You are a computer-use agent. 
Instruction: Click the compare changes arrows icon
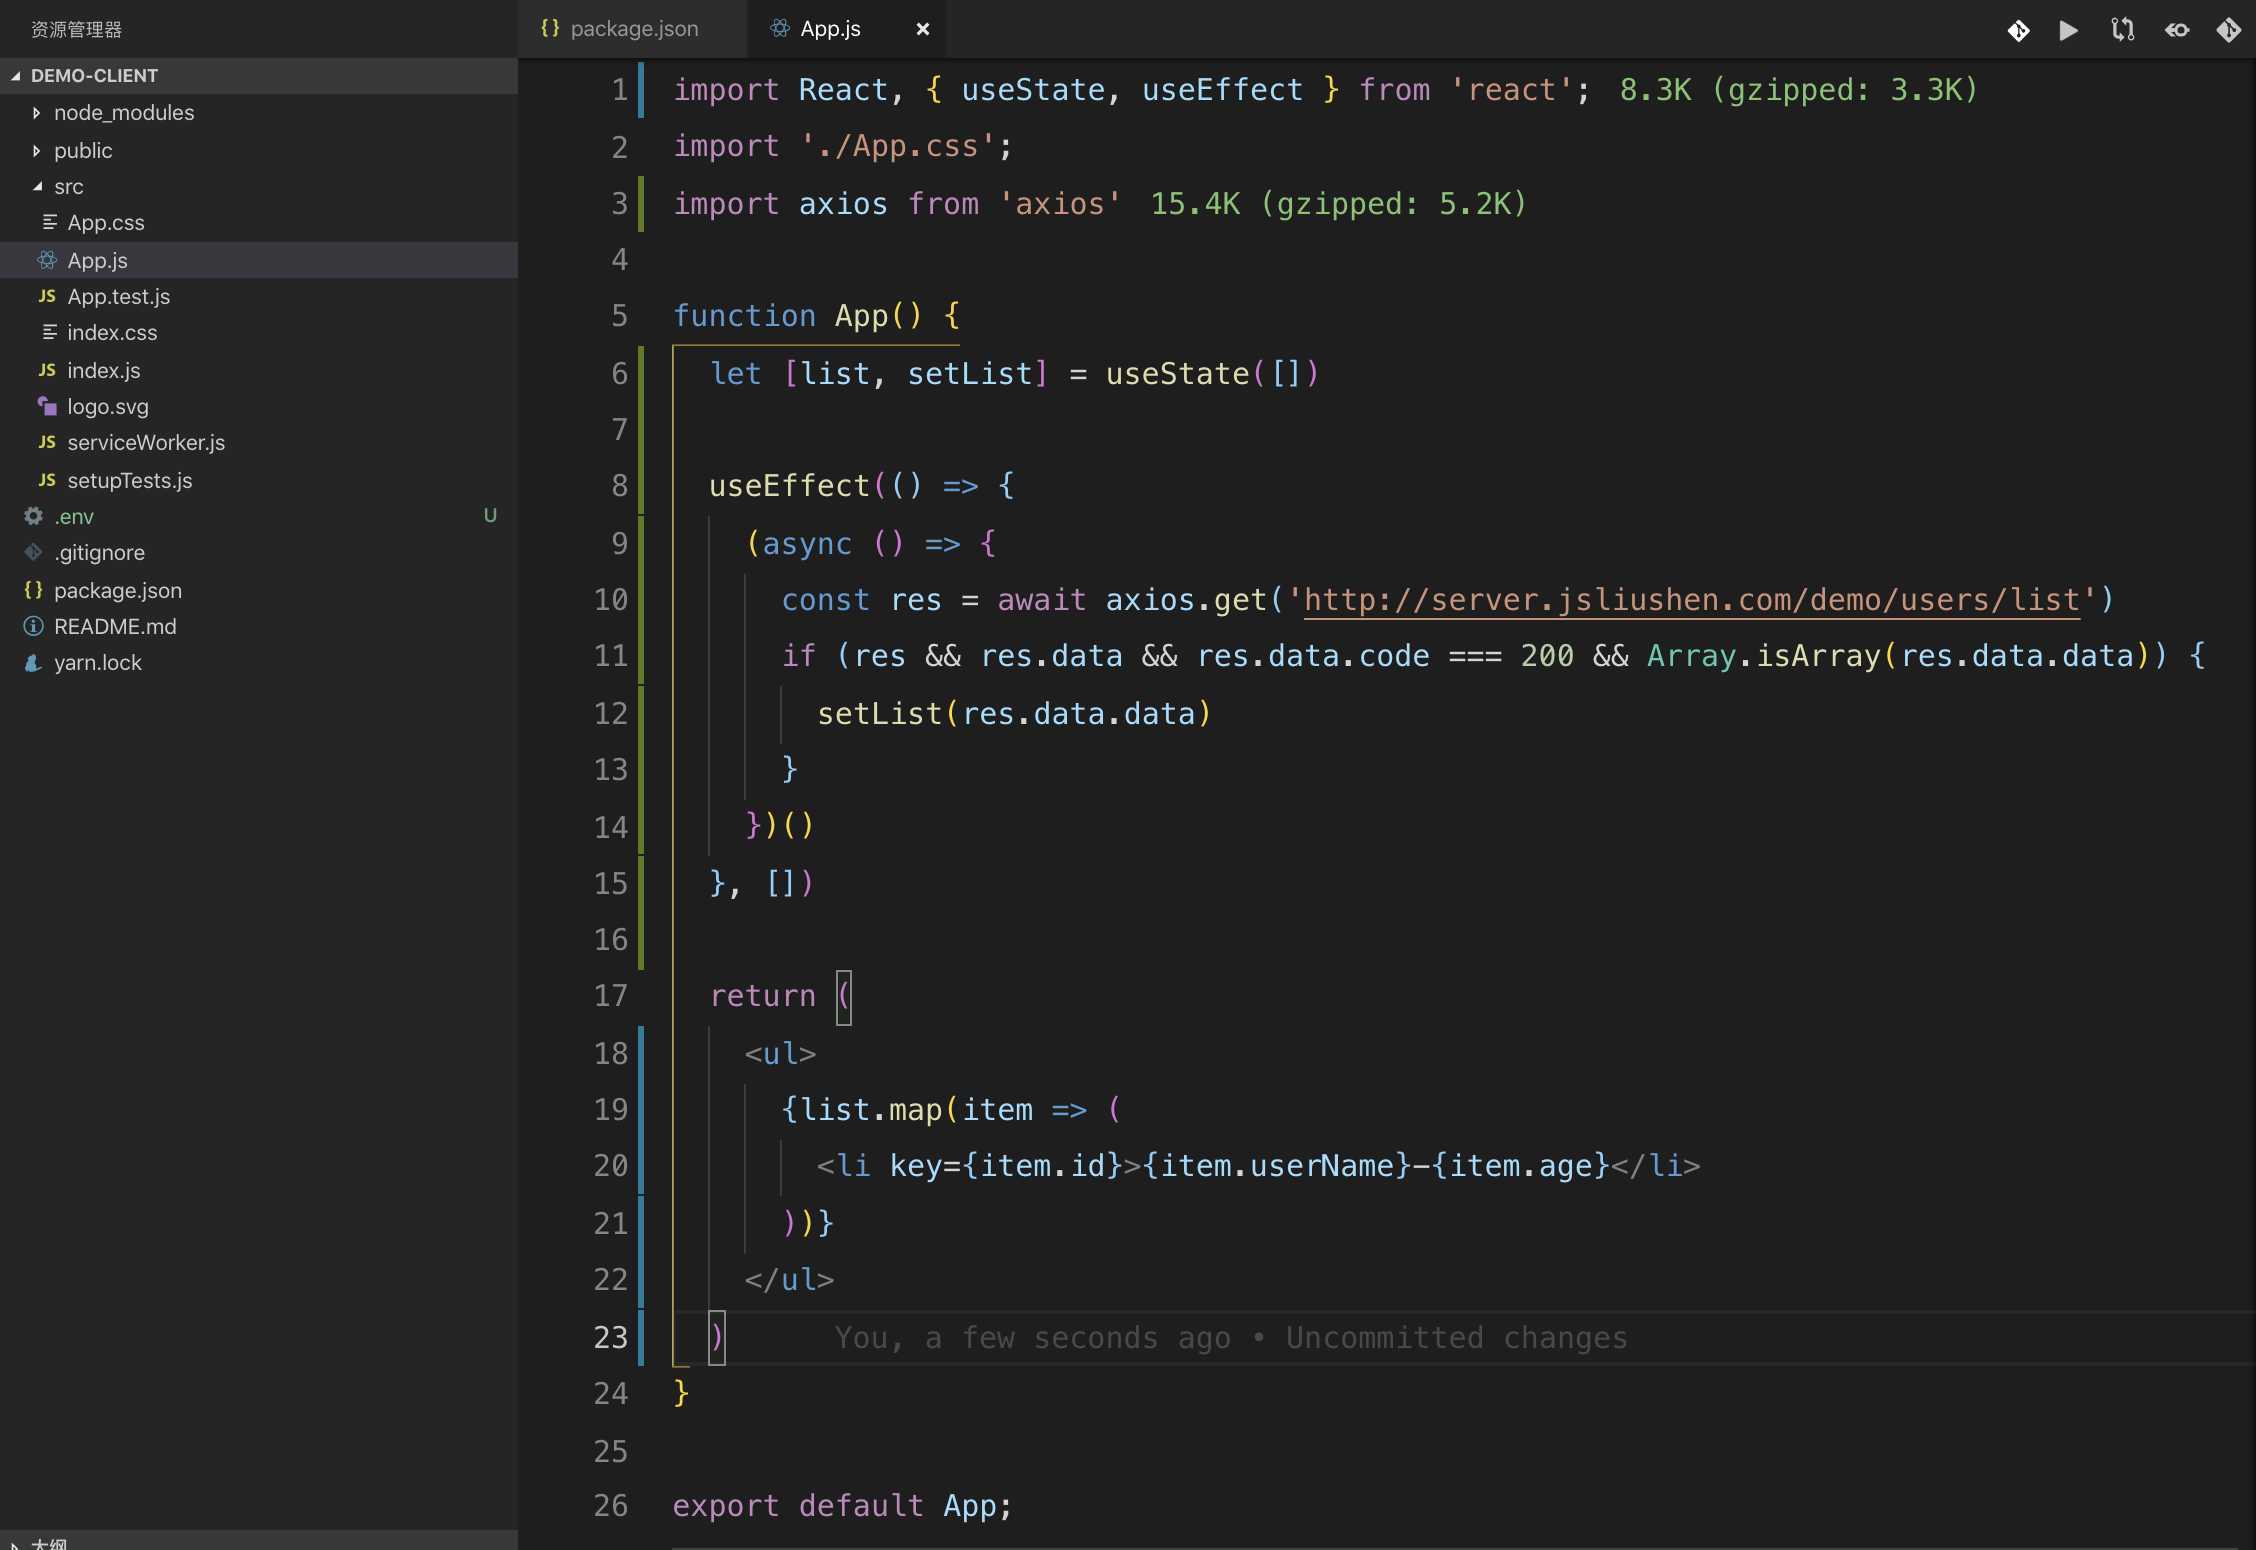tap(2122, 30)
